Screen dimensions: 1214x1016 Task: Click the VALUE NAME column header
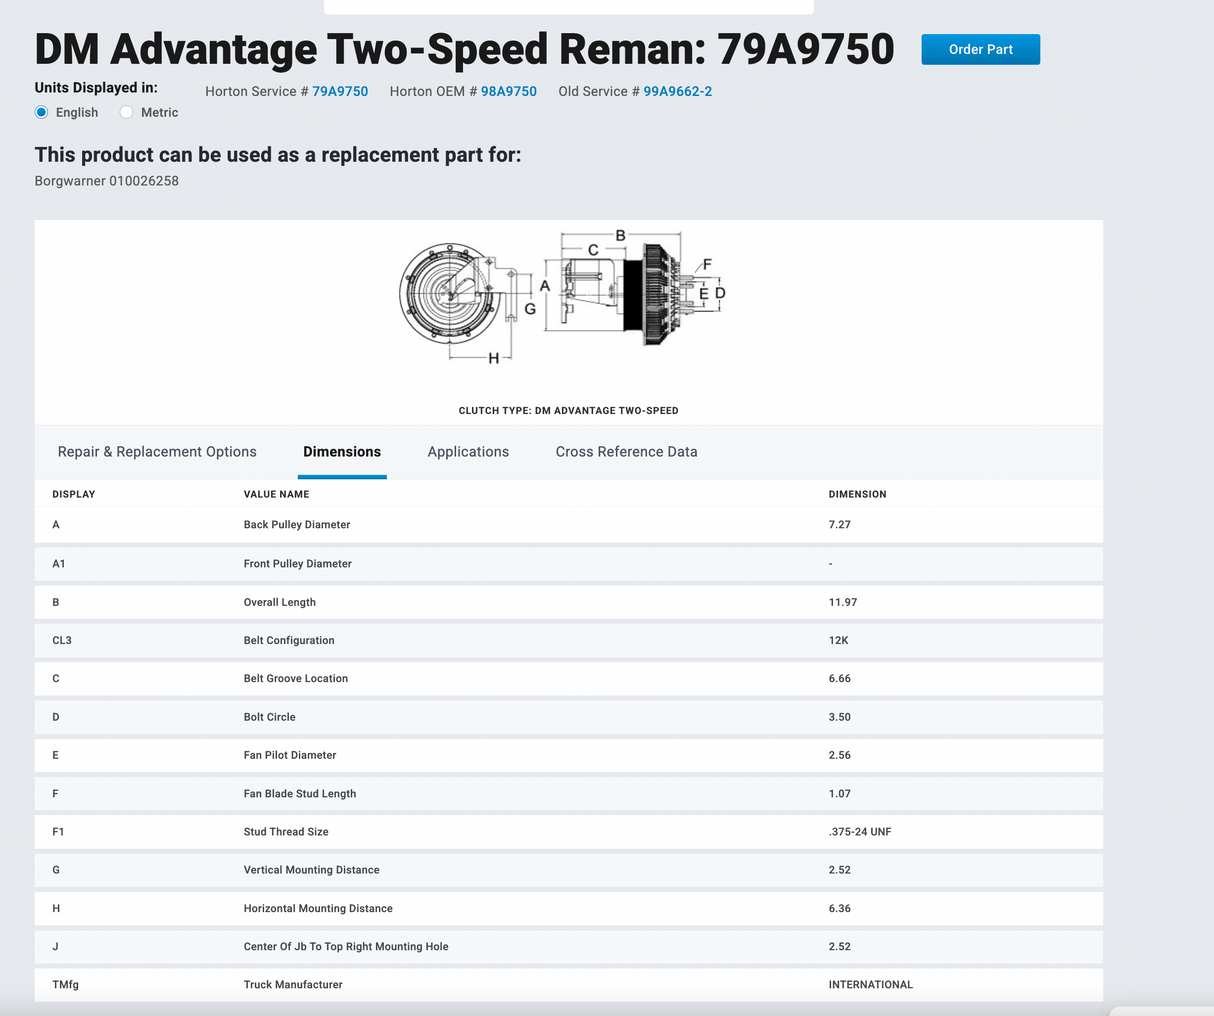tap(276, 494)
